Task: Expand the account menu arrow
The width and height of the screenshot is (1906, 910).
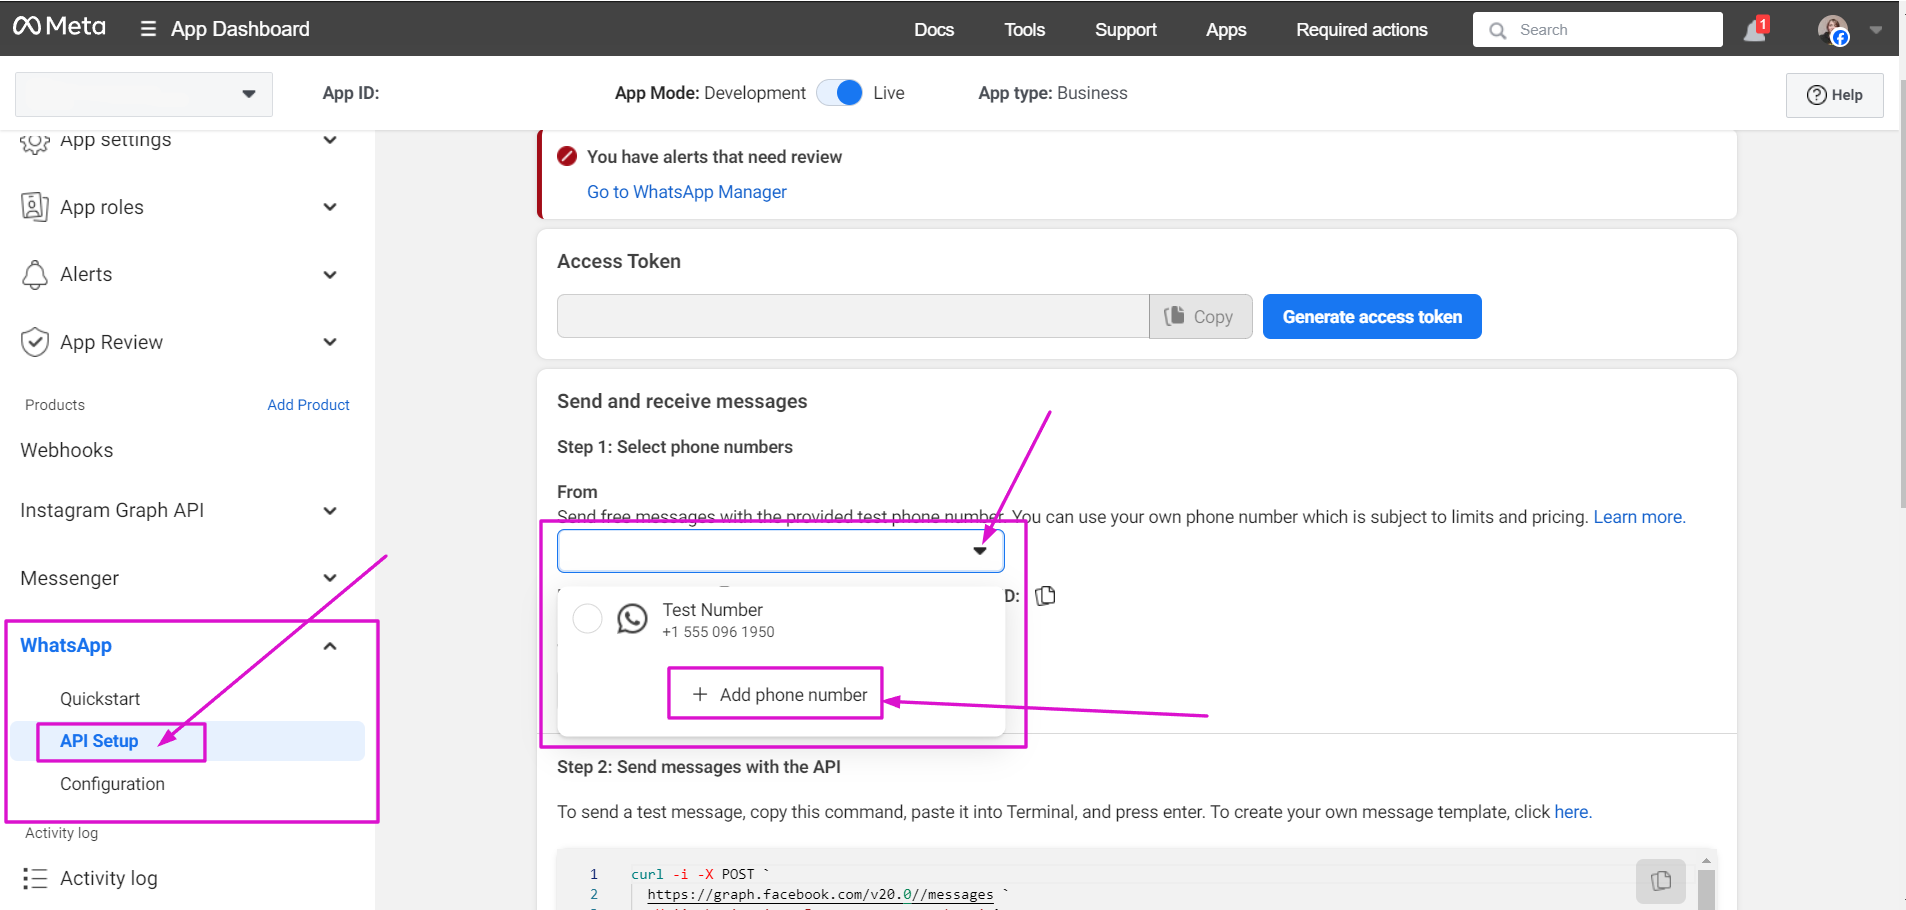Action: tap(1876, 30)
